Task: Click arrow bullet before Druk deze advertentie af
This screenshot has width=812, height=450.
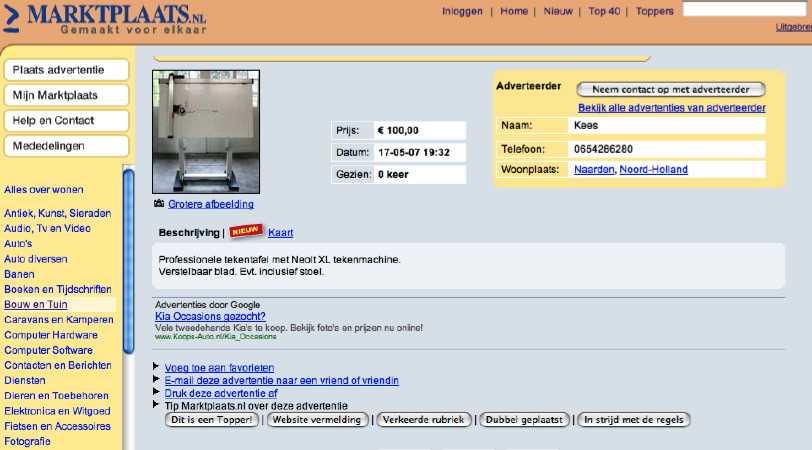Action: coord(156,393)
